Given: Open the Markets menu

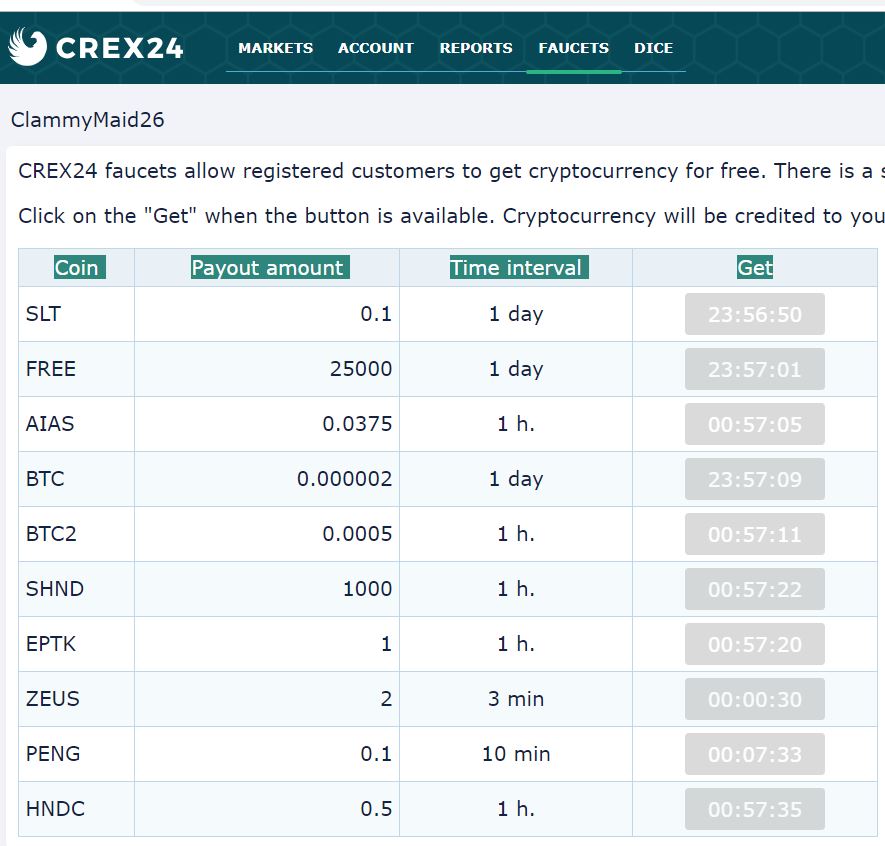Looking at the screenshot, I should click(x=275, y=48).
